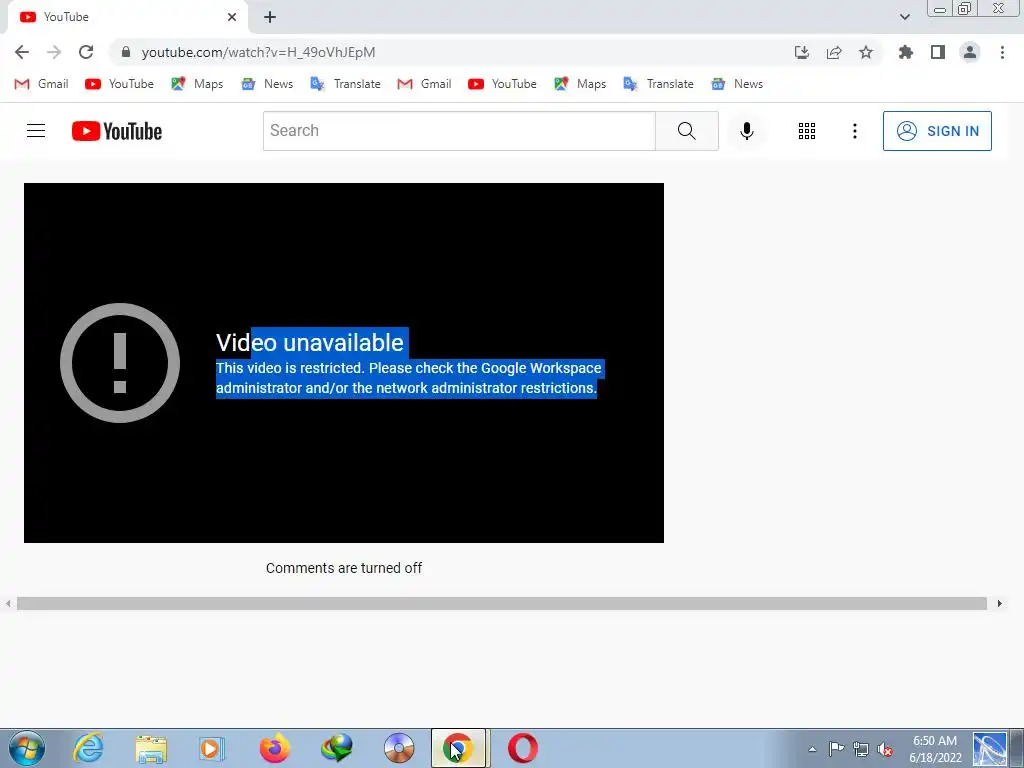Open the YouTube apps grid

click(x=807, y=131)
